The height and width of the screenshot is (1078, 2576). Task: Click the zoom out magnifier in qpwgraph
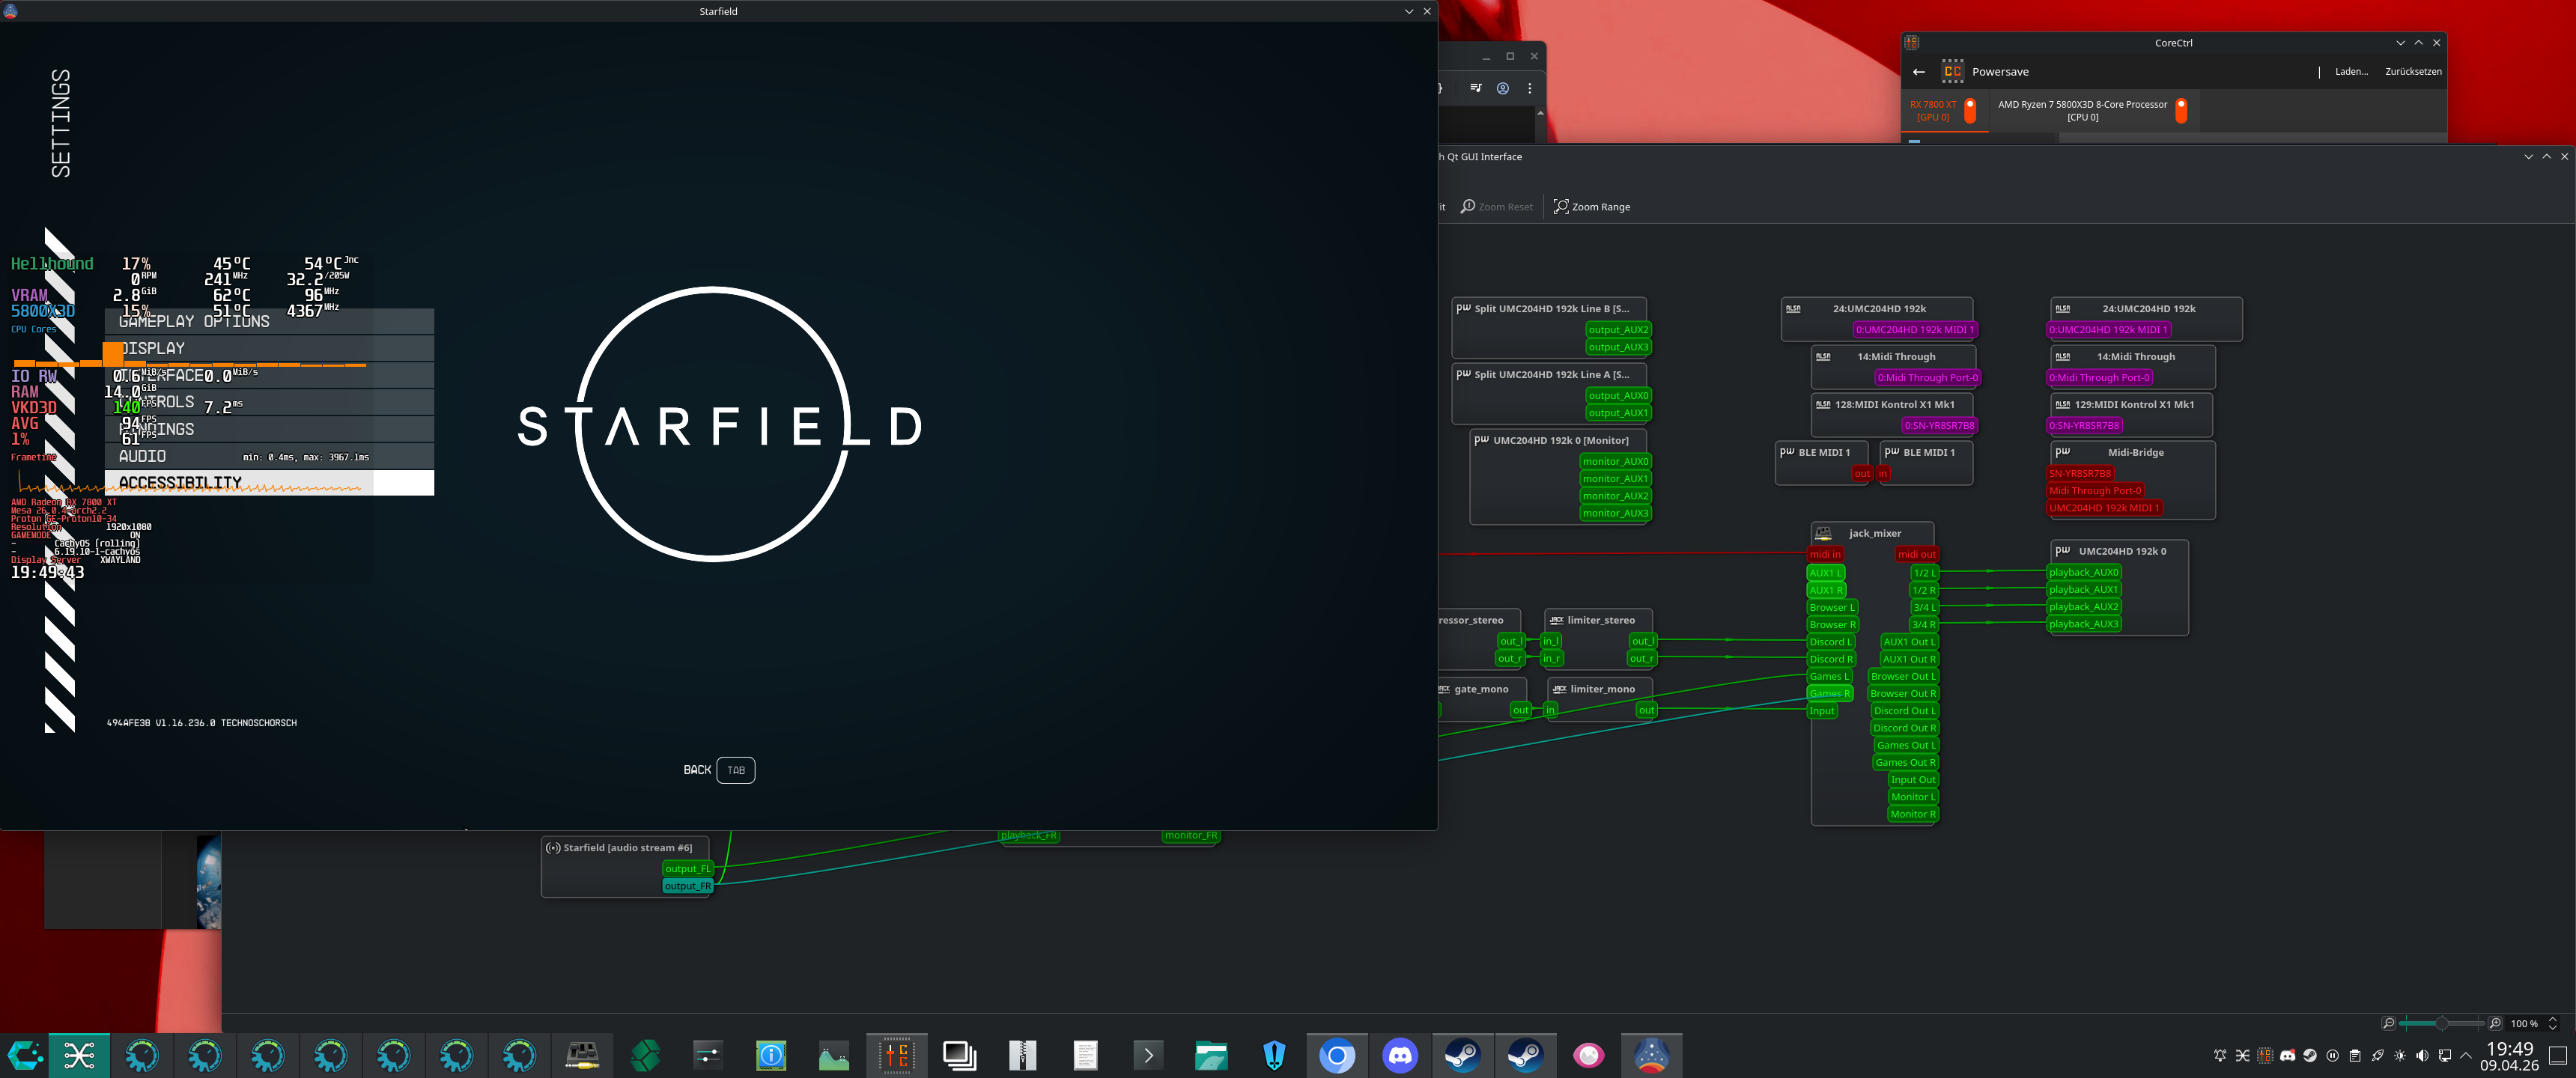pyautogui.click(x=2388, y=1023)
